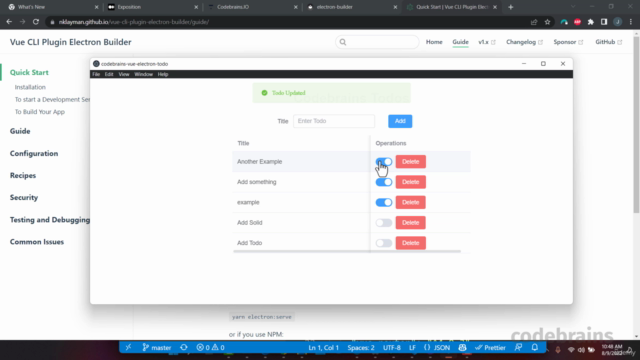Enable the switch for Add Todo
Screen dimensions: 640x360
pos(384,243)
